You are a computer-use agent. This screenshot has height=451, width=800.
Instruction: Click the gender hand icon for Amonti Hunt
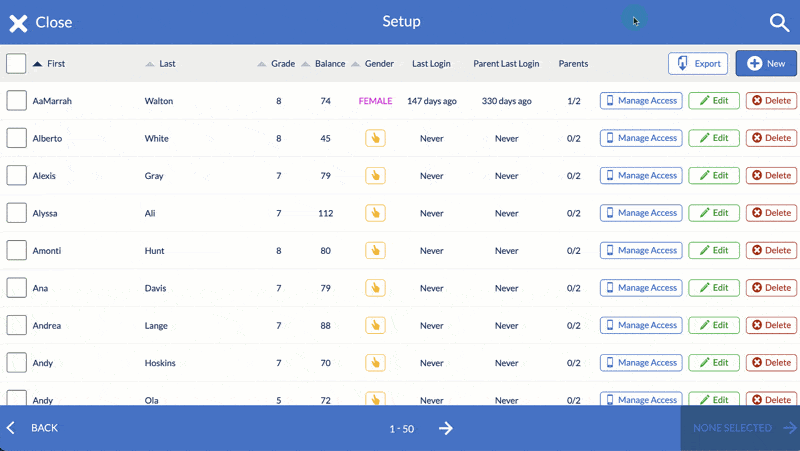tap(375, 250)
